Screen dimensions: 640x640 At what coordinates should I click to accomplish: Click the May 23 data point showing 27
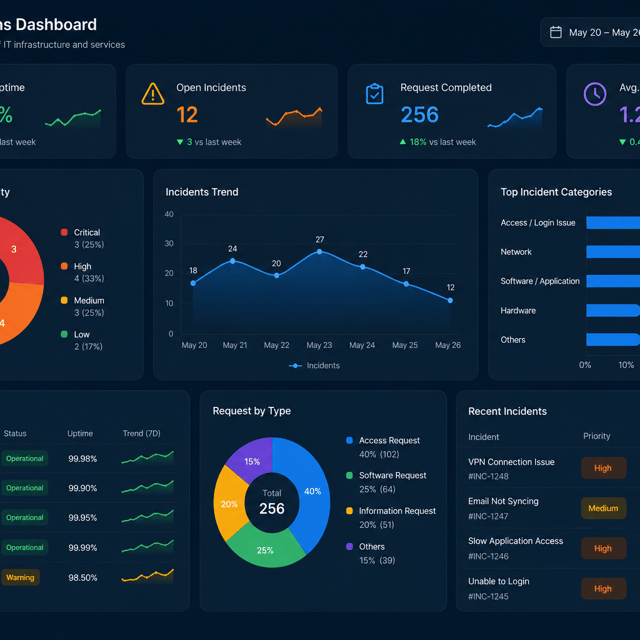point(320,252)
